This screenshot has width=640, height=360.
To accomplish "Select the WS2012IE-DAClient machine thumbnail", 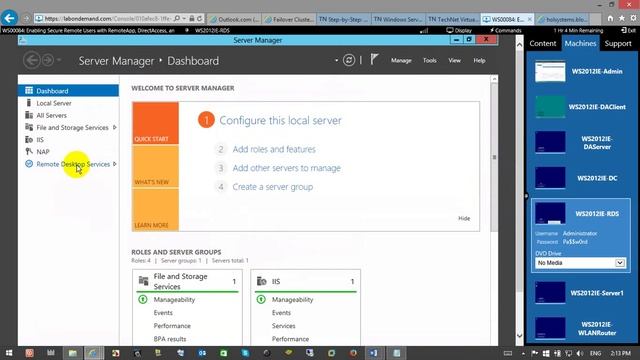I will [x=550, y=107].
